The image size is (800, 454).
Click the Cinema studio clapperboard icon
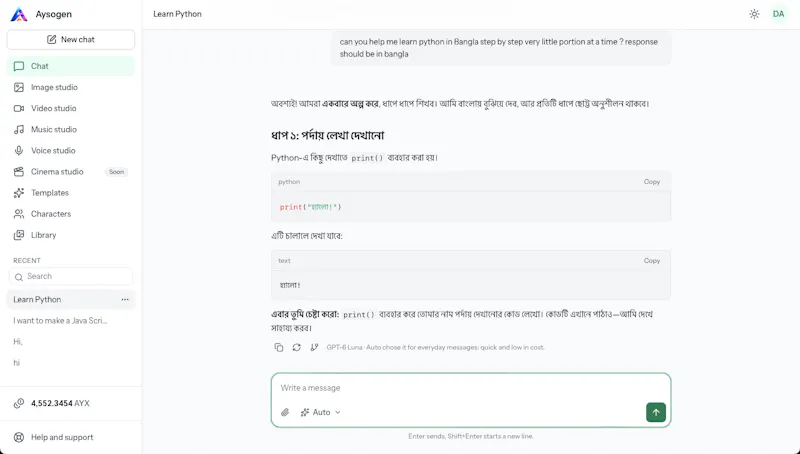(19, 172)
